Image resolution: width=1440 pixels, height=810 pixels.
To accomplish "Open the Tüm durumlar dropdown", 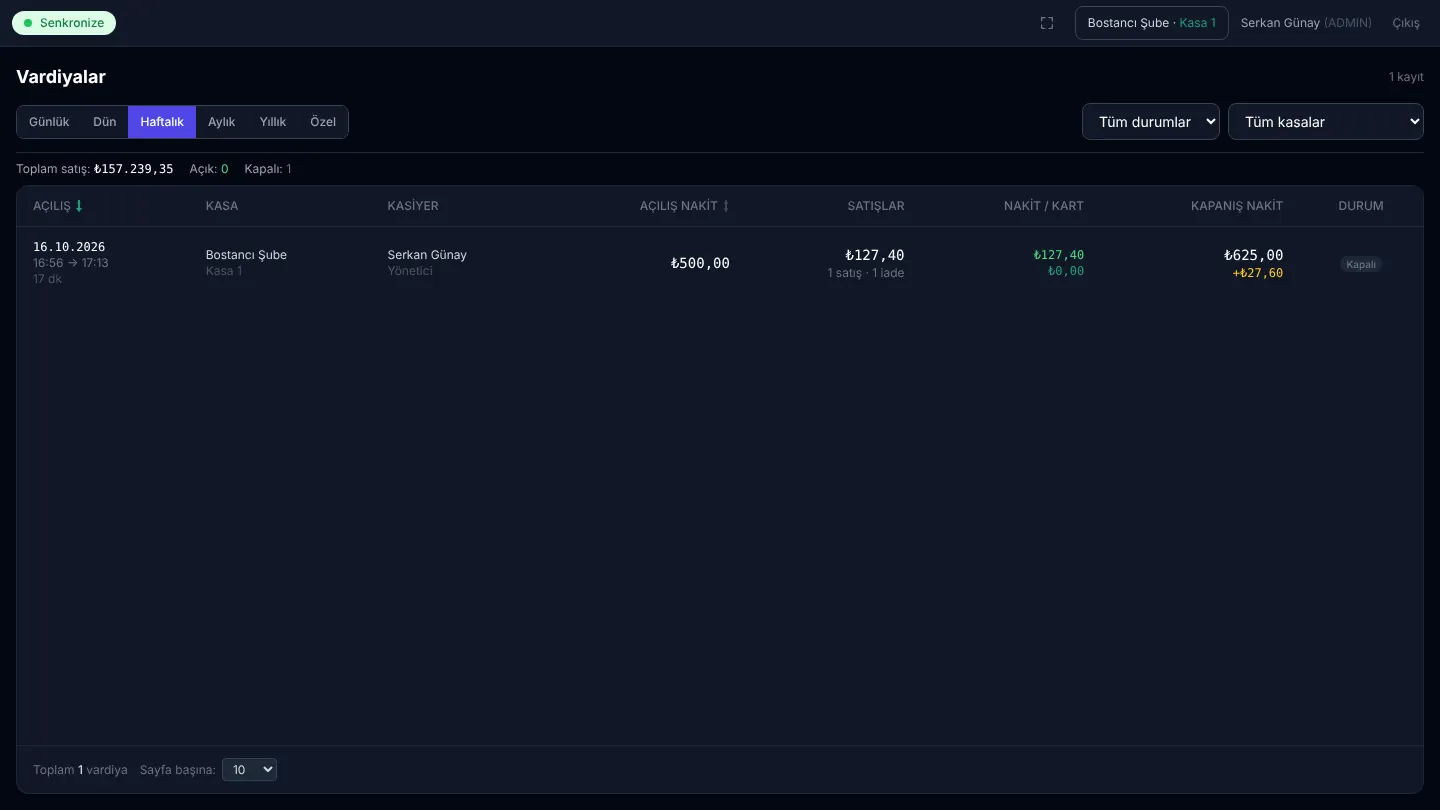I will (x=1151, y=122).
